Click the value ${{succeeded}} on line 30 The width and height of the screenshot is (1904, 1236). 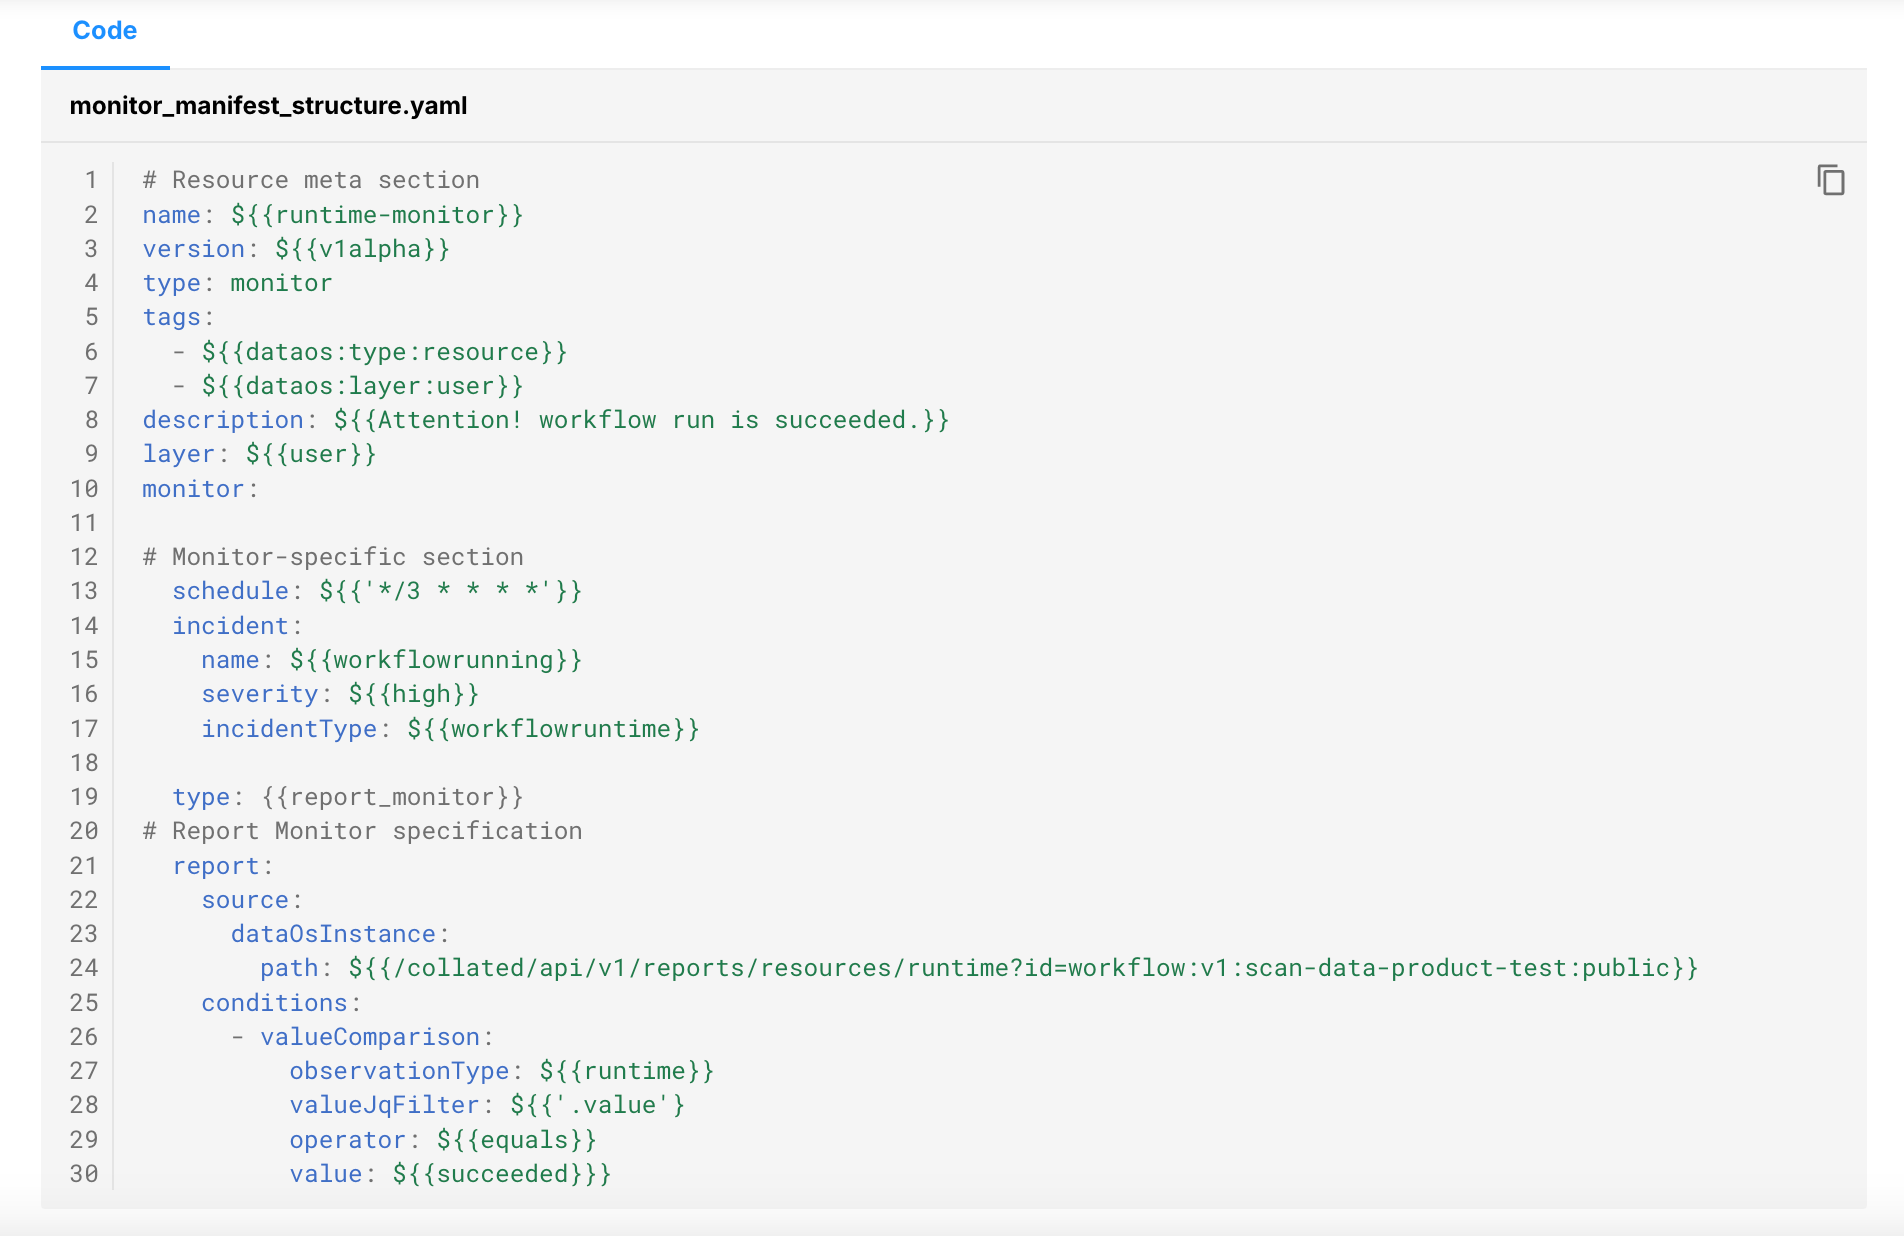[499, 1173]
